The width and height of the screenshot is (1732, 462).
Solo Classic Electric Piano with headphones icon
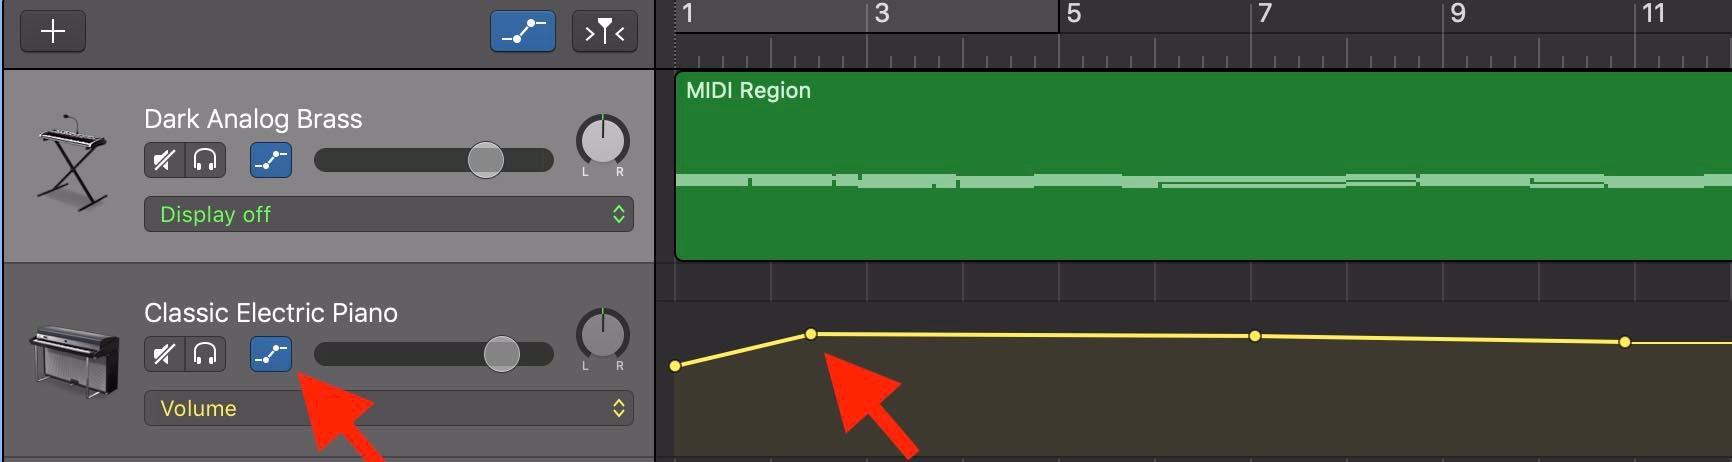pos(206,354)
